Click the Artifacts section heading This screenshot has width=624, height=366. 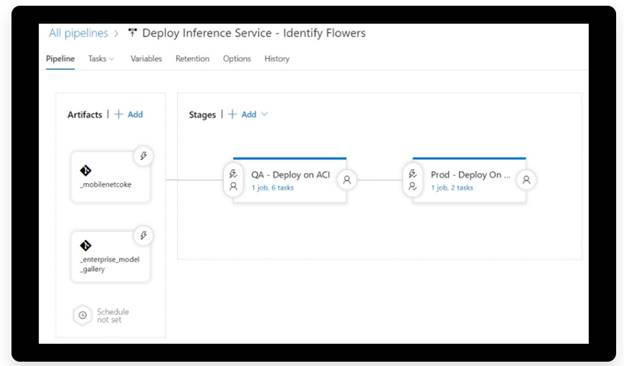click(x=85, y=115)
